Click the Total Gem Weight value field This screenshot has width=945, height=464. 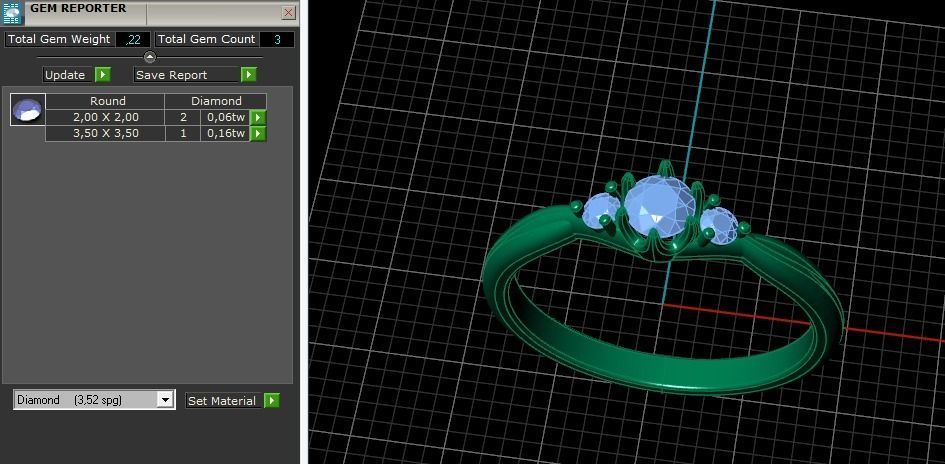click(x=133, y=40)
